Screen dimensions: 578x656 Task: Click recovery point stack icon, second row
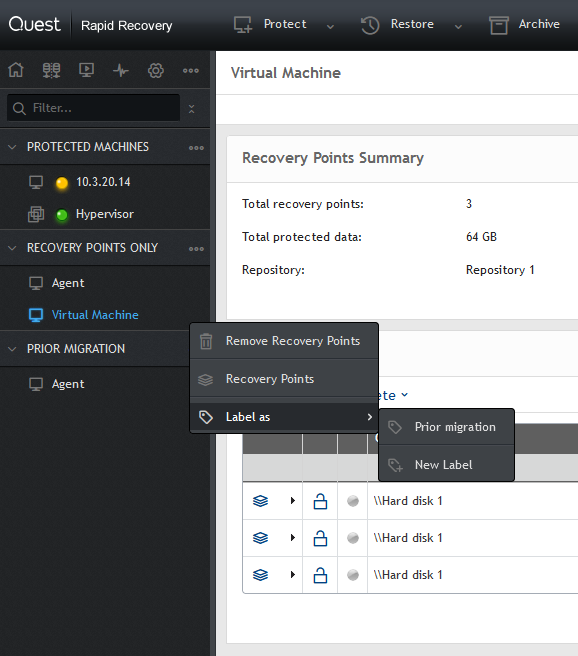tap(260, 538)
